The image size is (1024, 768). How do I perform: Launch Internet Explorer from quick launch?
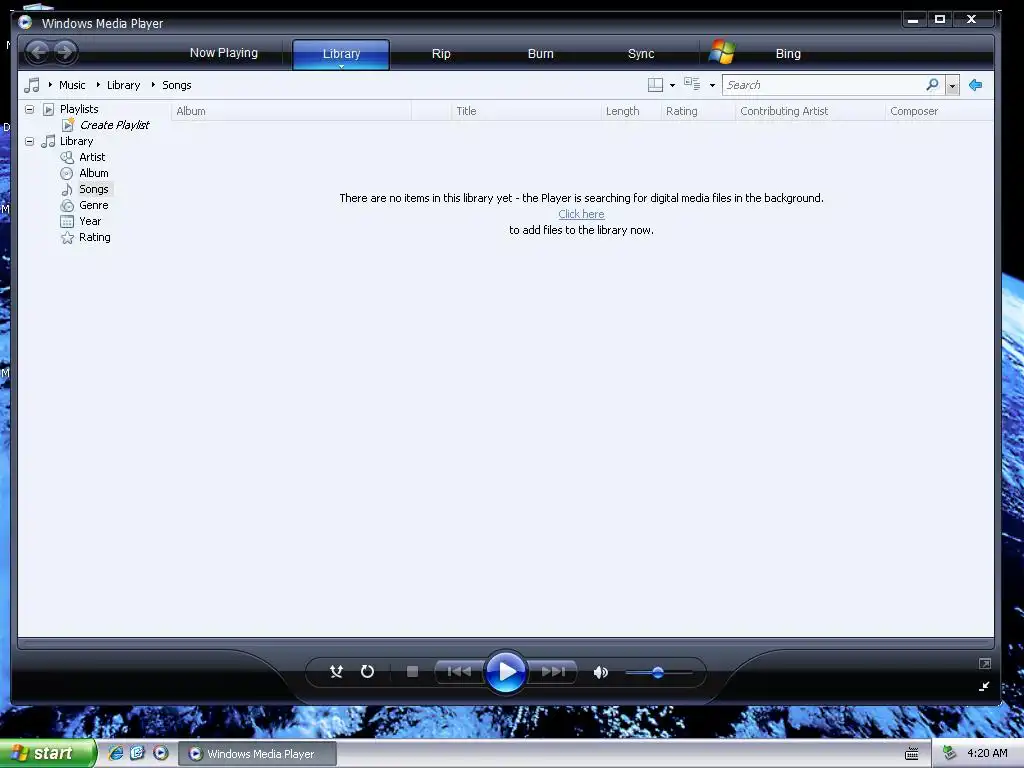[116, 753]
